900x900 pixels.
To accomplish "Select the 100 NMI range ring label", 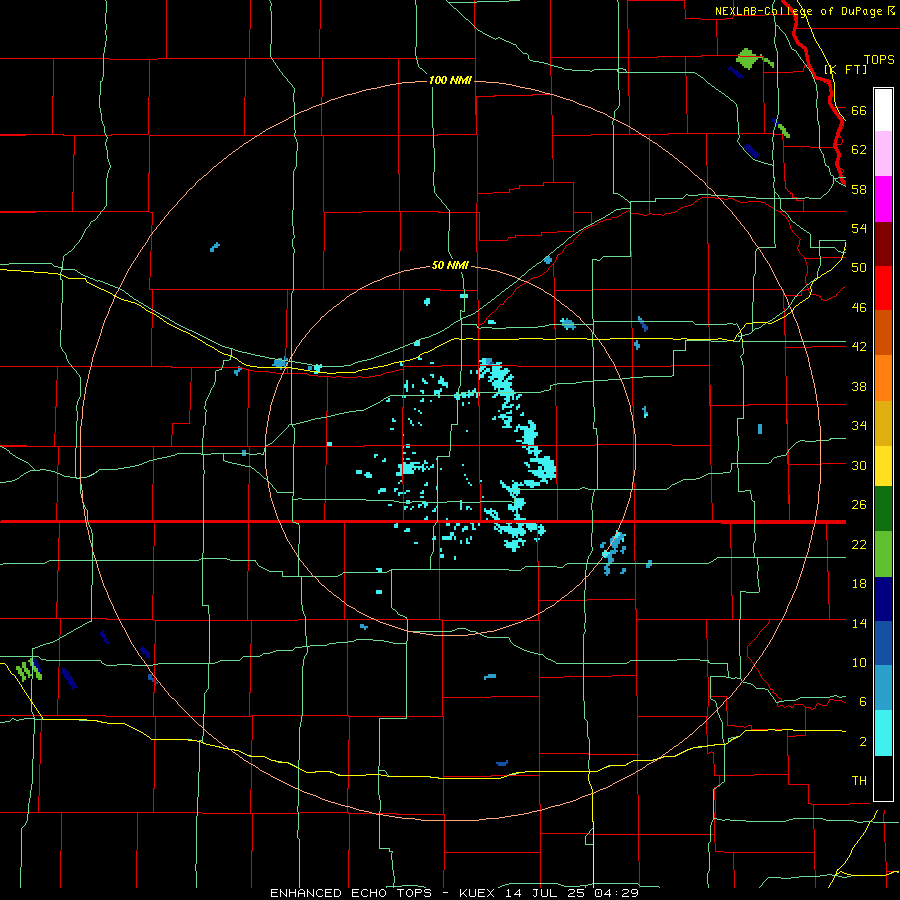I will 450,80.
